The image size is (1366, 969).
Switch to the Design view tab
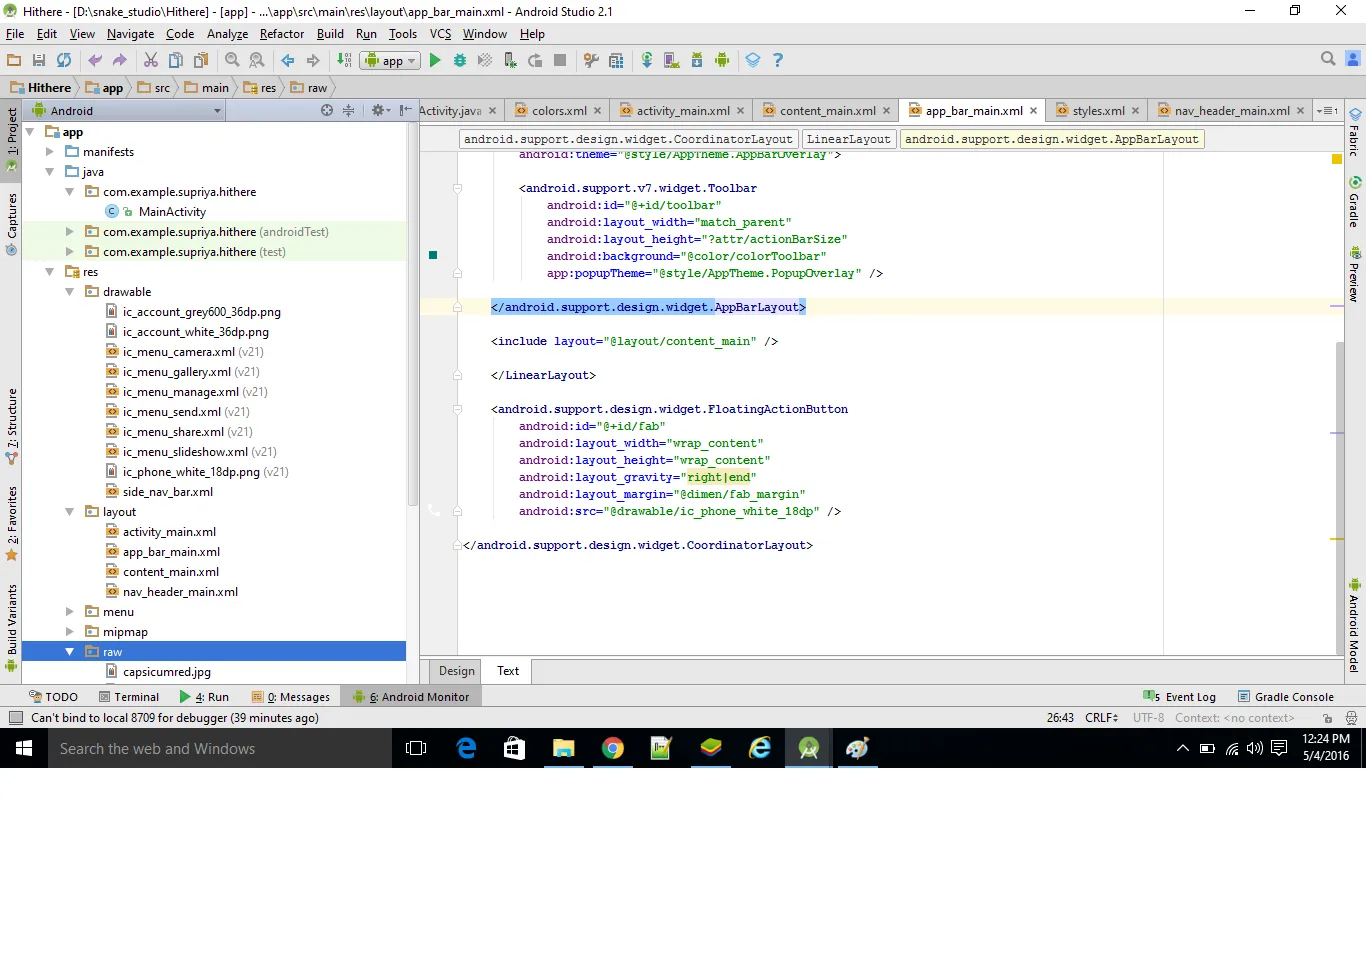(456, 671)
